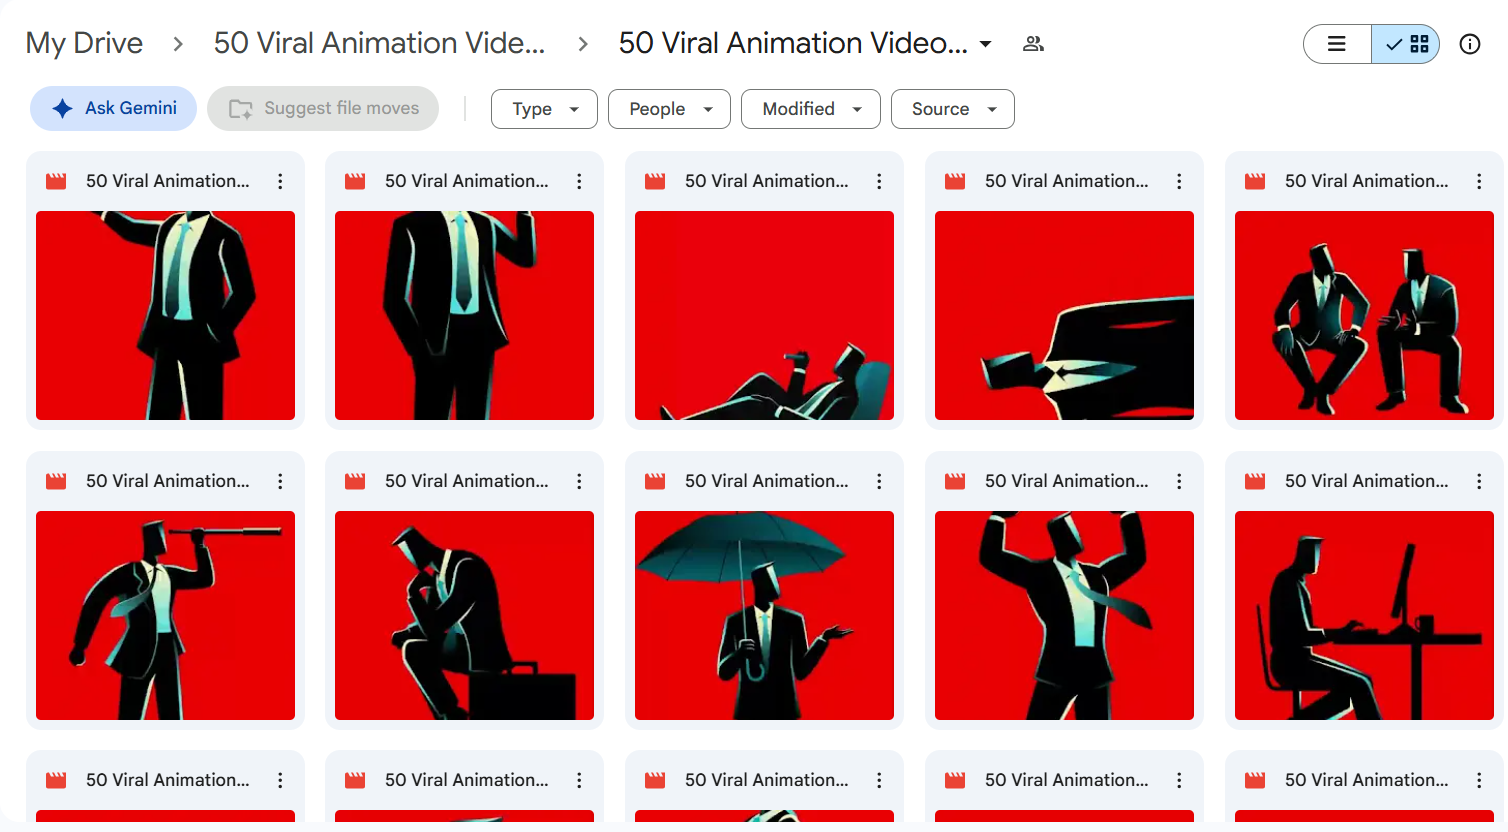
Task: Select the video of man holding umbrella
Action: [764, 615]
